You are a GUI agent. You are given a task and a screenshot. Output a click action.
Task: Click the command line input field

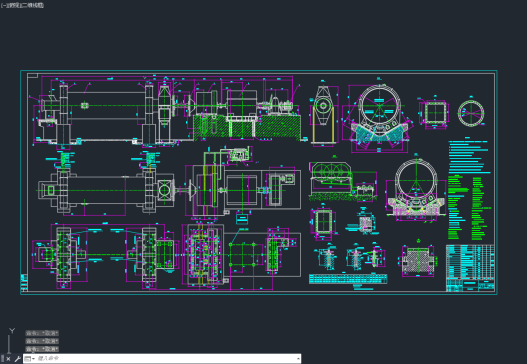pyautogui.click(x=165, y=359)
